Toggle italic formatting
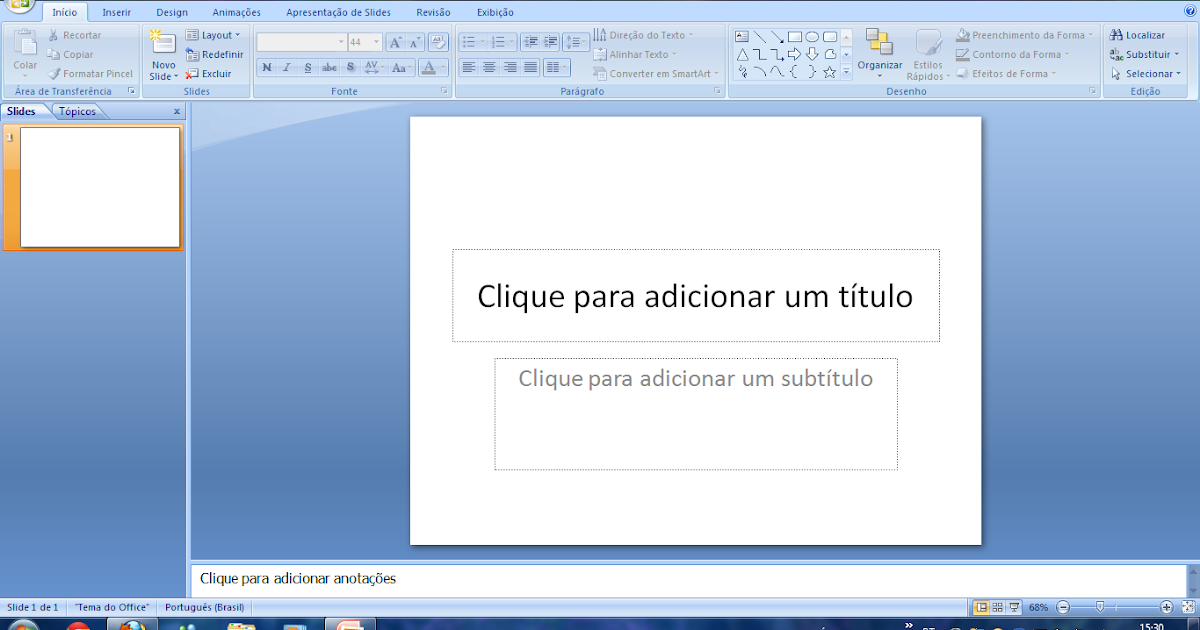The height and width of the screenshot is (630, 1200). click(287, 67)
